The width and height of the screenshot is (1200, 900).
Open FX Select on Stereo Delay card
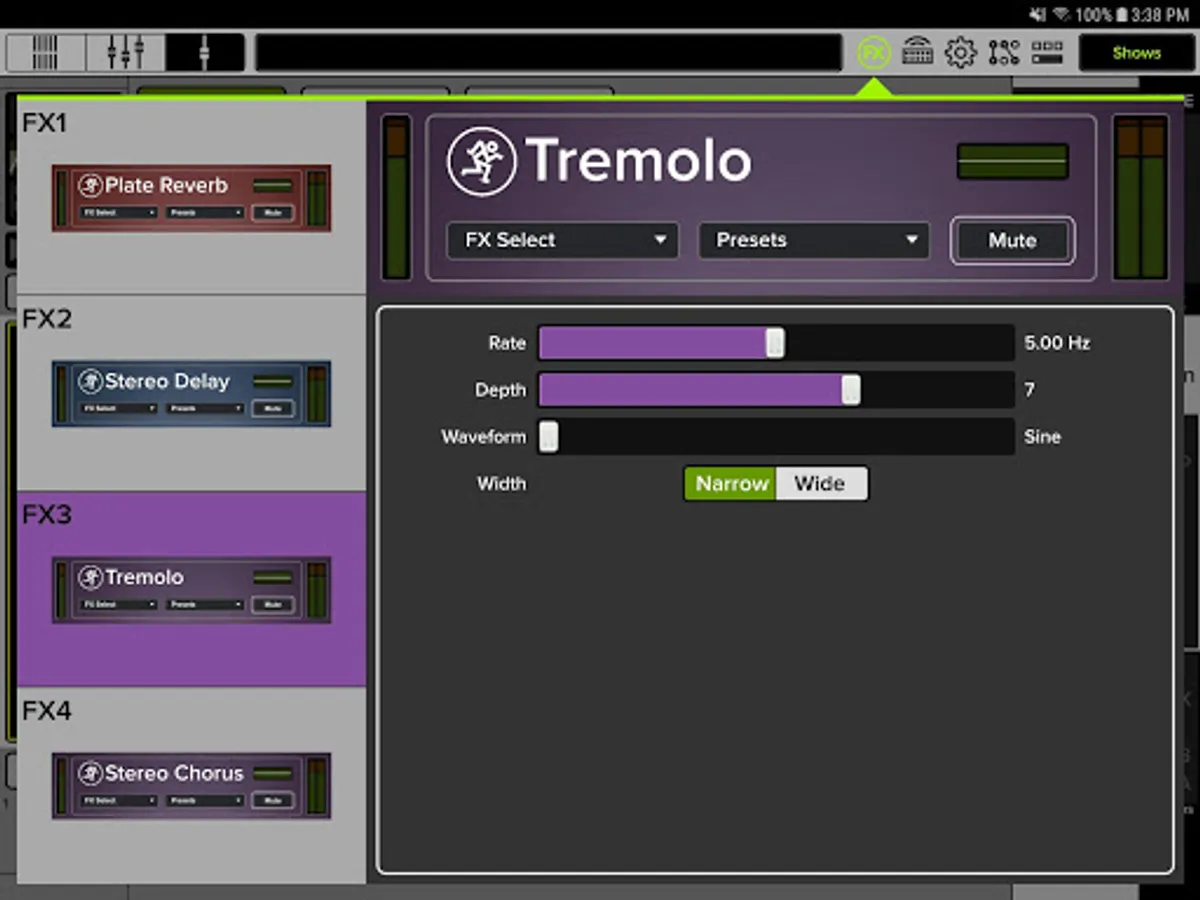[119, 409]
